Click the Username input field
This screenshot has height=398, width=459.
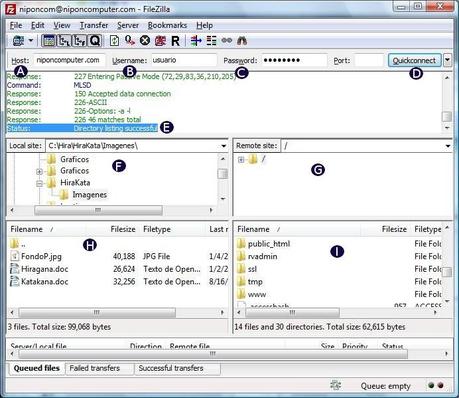tap(184, 60)
